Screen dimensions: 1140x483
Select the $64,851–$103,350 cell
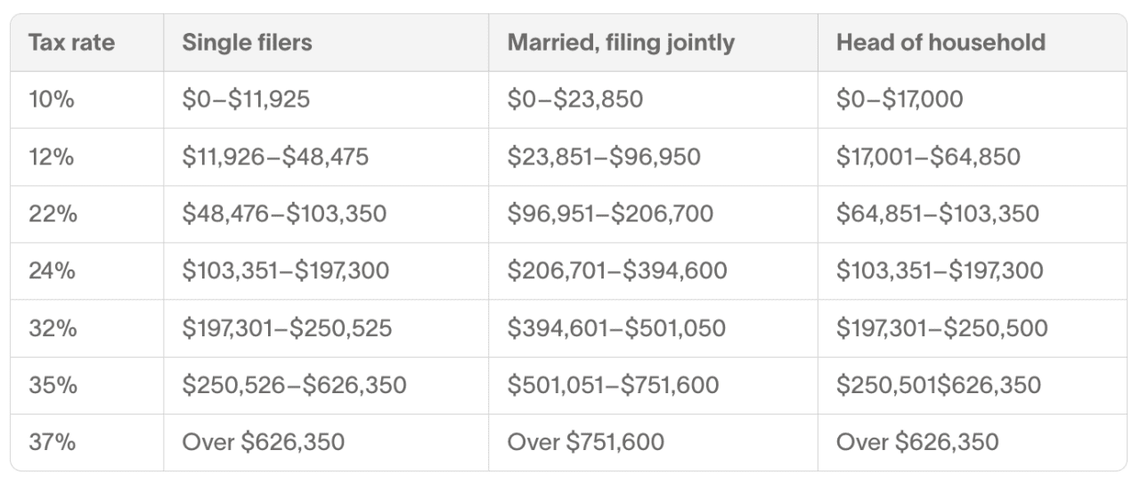[x=937, y=214]
